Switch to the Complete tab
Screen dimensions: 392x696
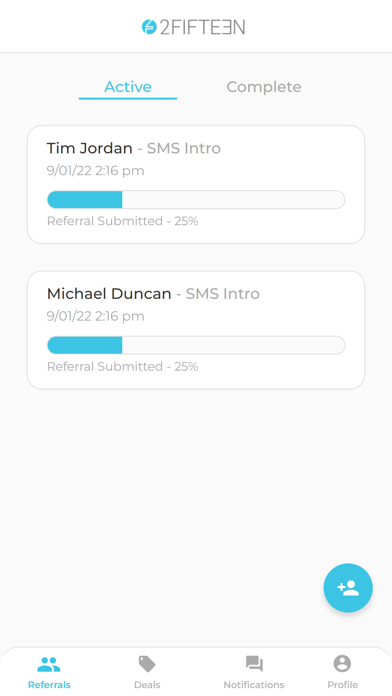point(264,87)
